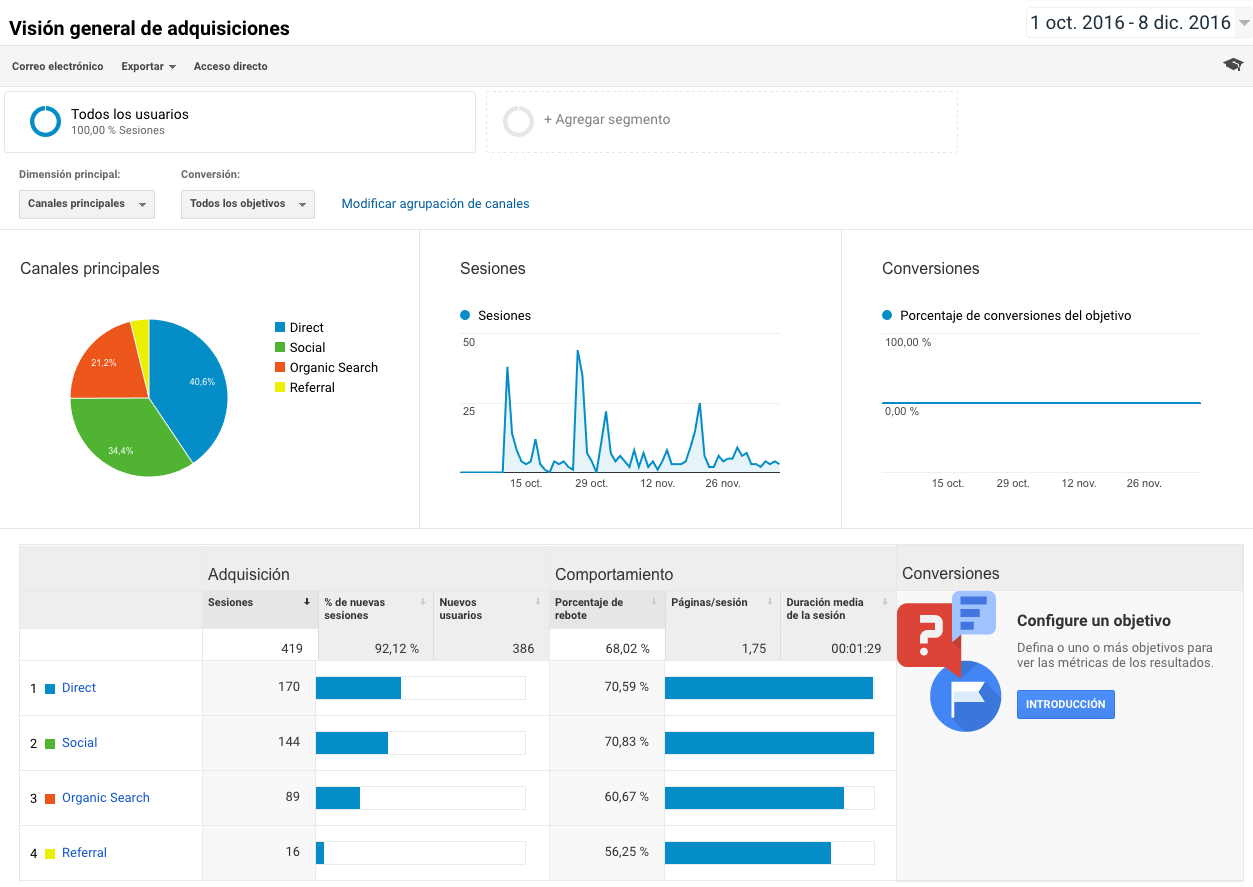Click the 386 Nuevos usuarios value

click(523, 649)
